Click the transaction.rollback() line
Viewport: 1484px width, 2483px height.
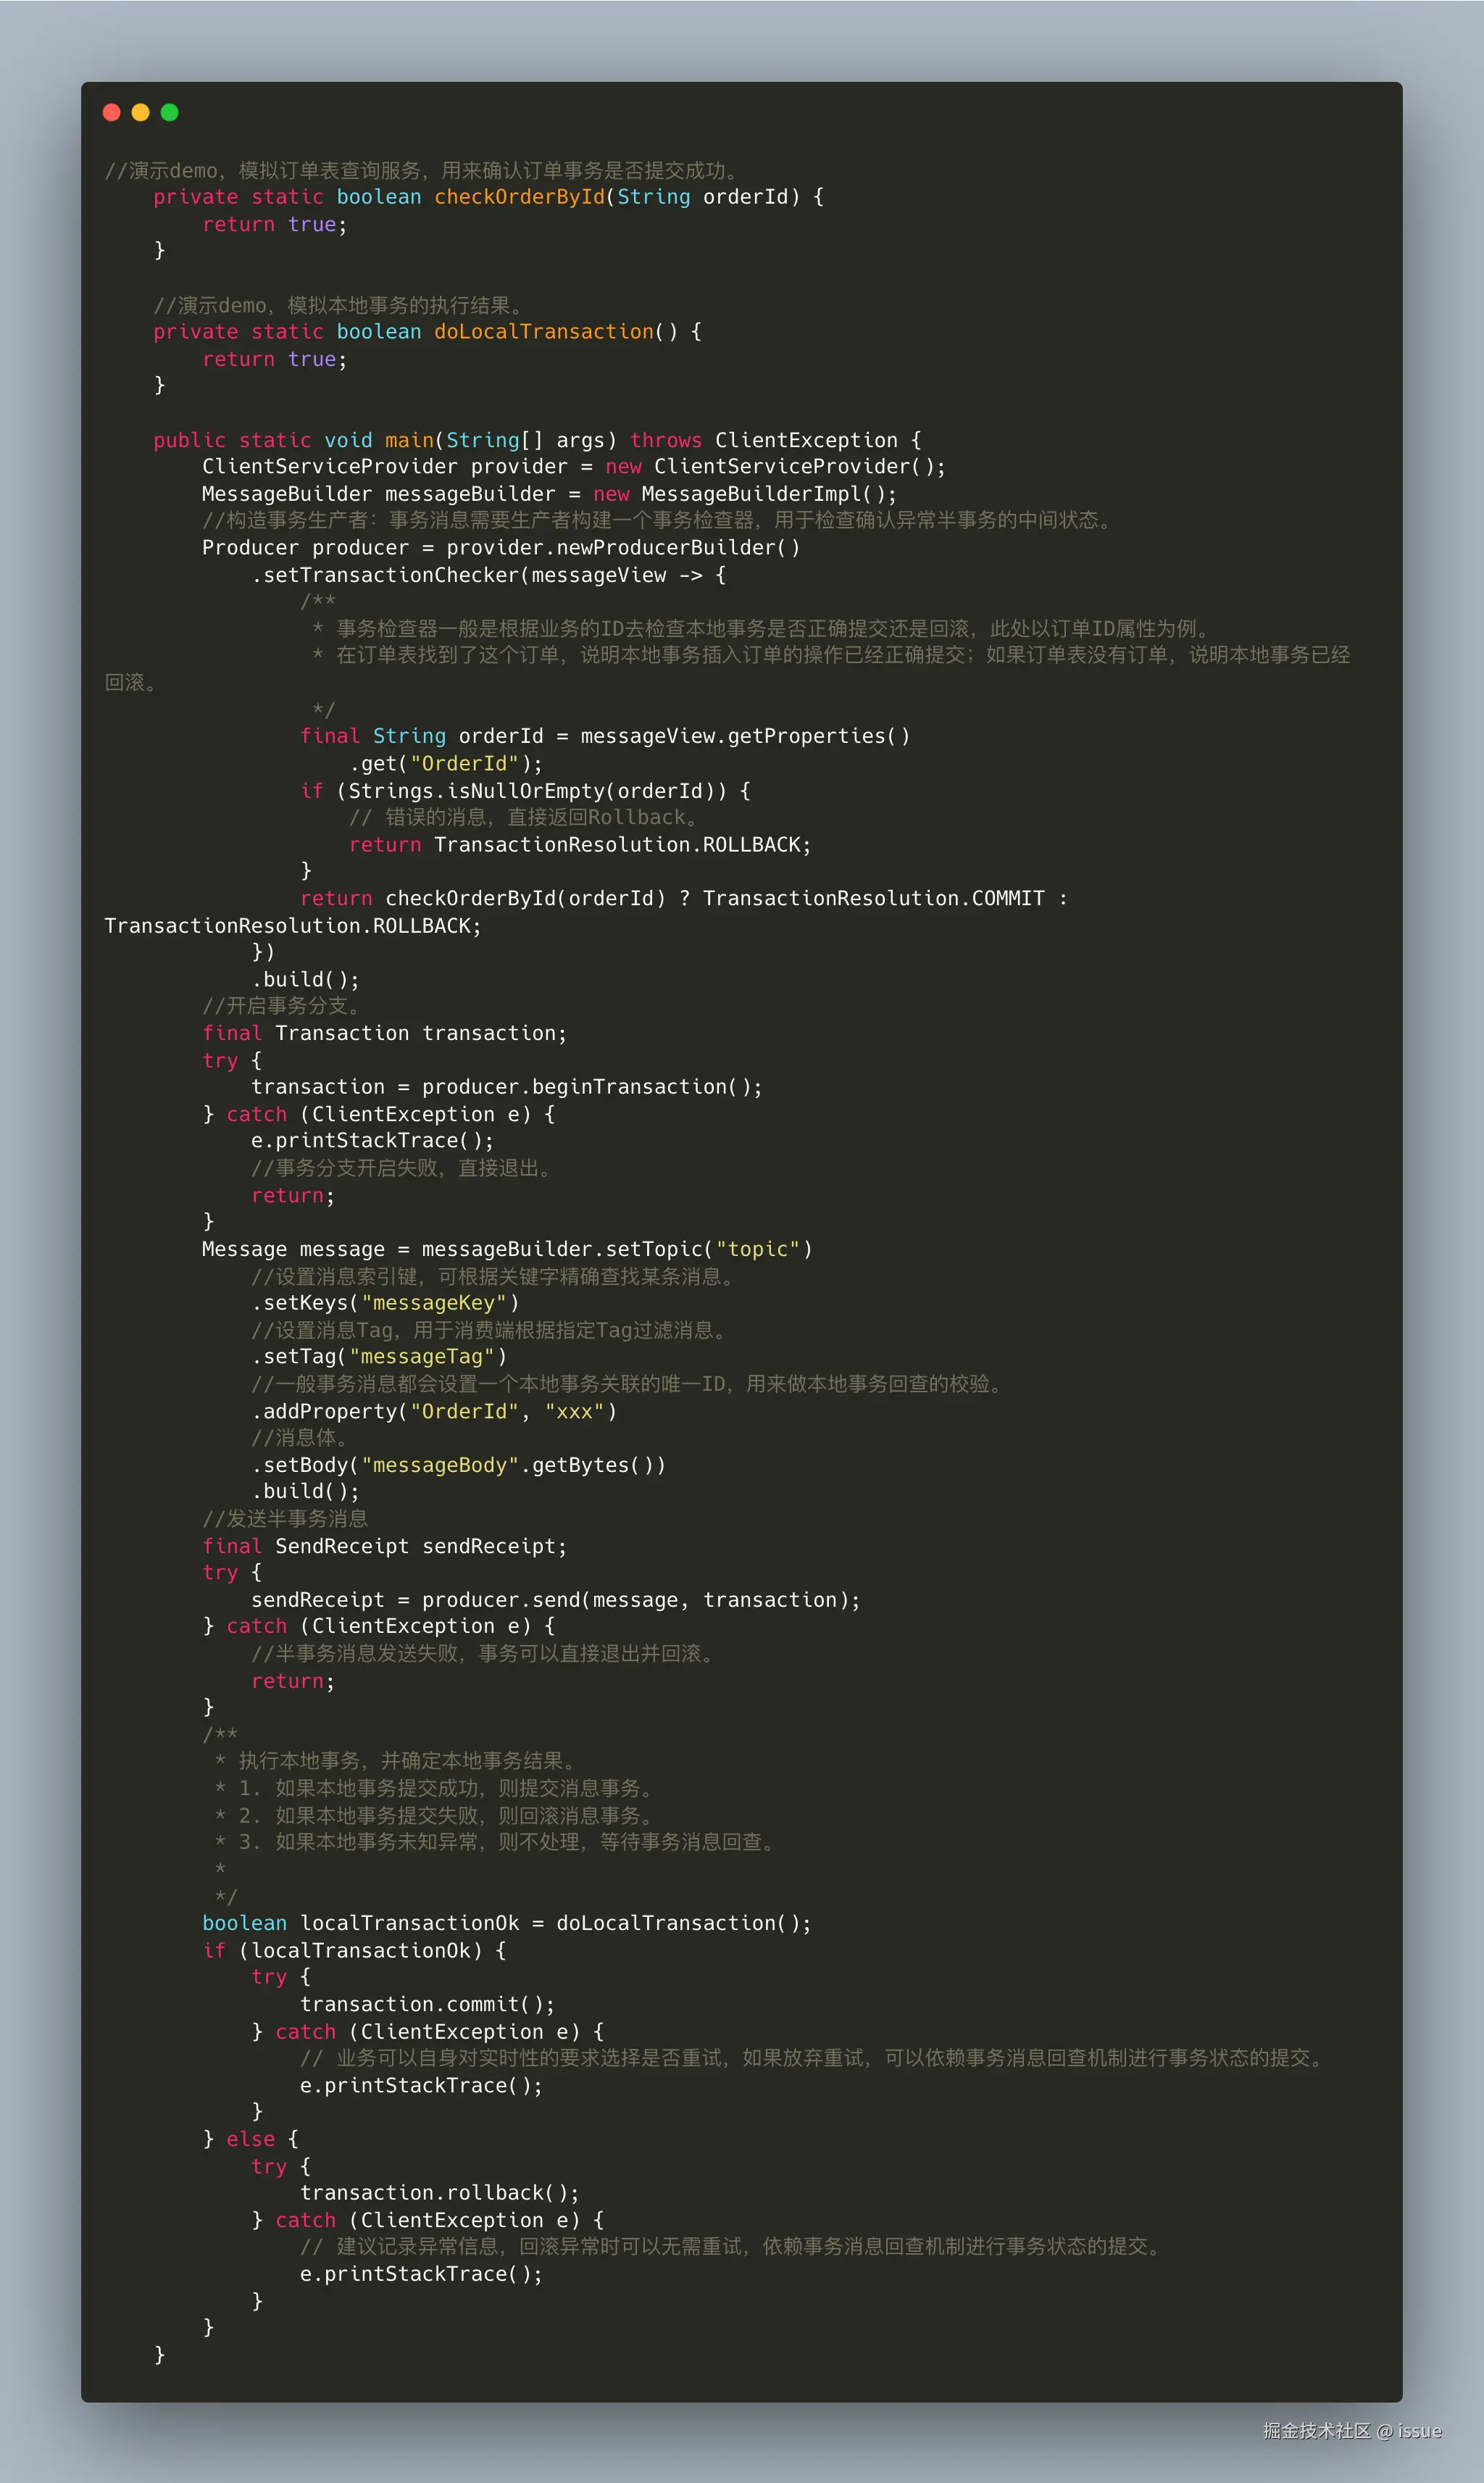coord(439,2193)
